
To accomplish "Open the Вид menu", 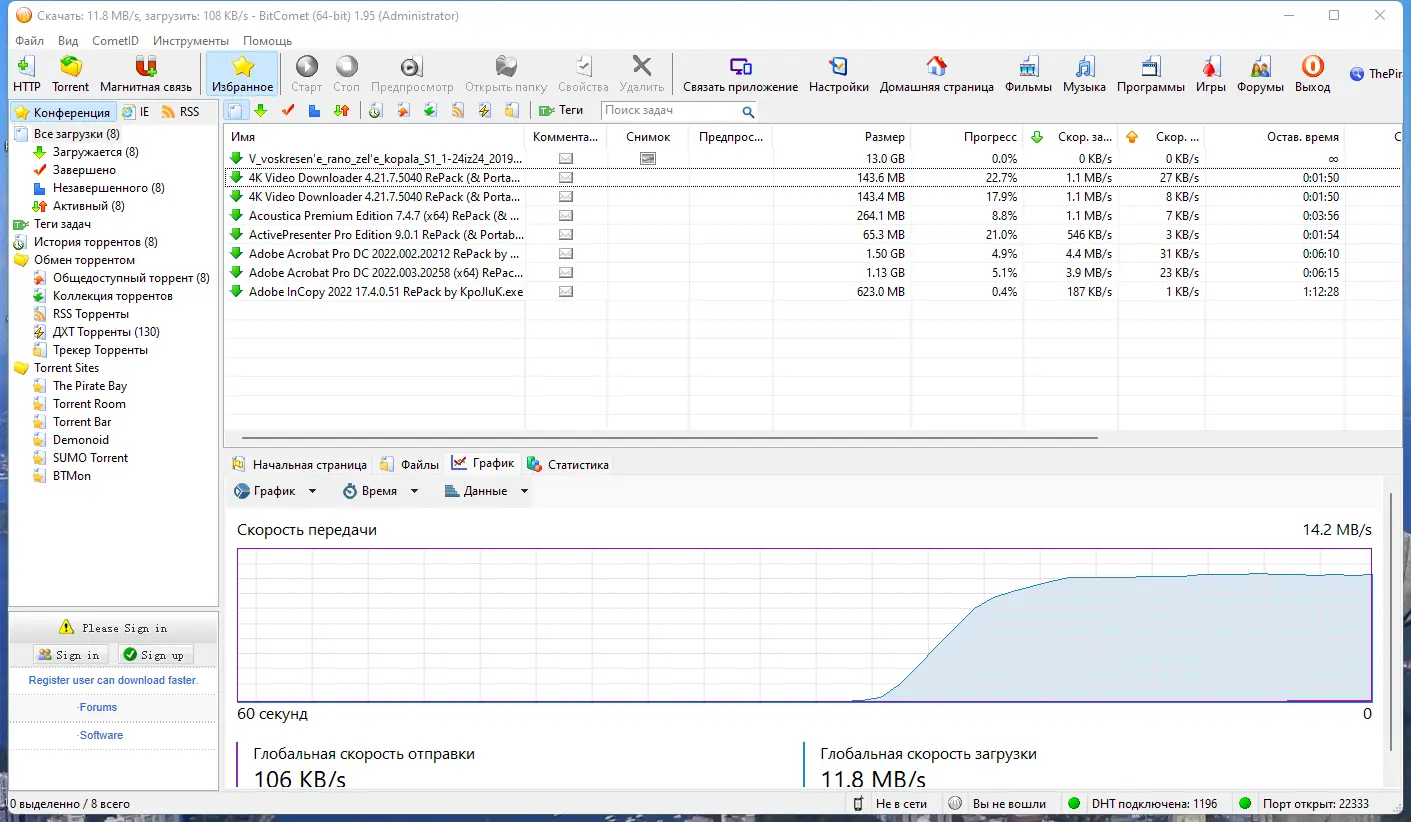I will coord(68,41).
